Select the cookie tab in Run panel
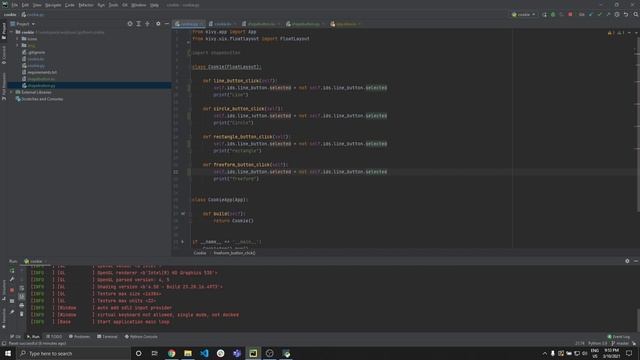640x360 pixels. coord(35,261)
